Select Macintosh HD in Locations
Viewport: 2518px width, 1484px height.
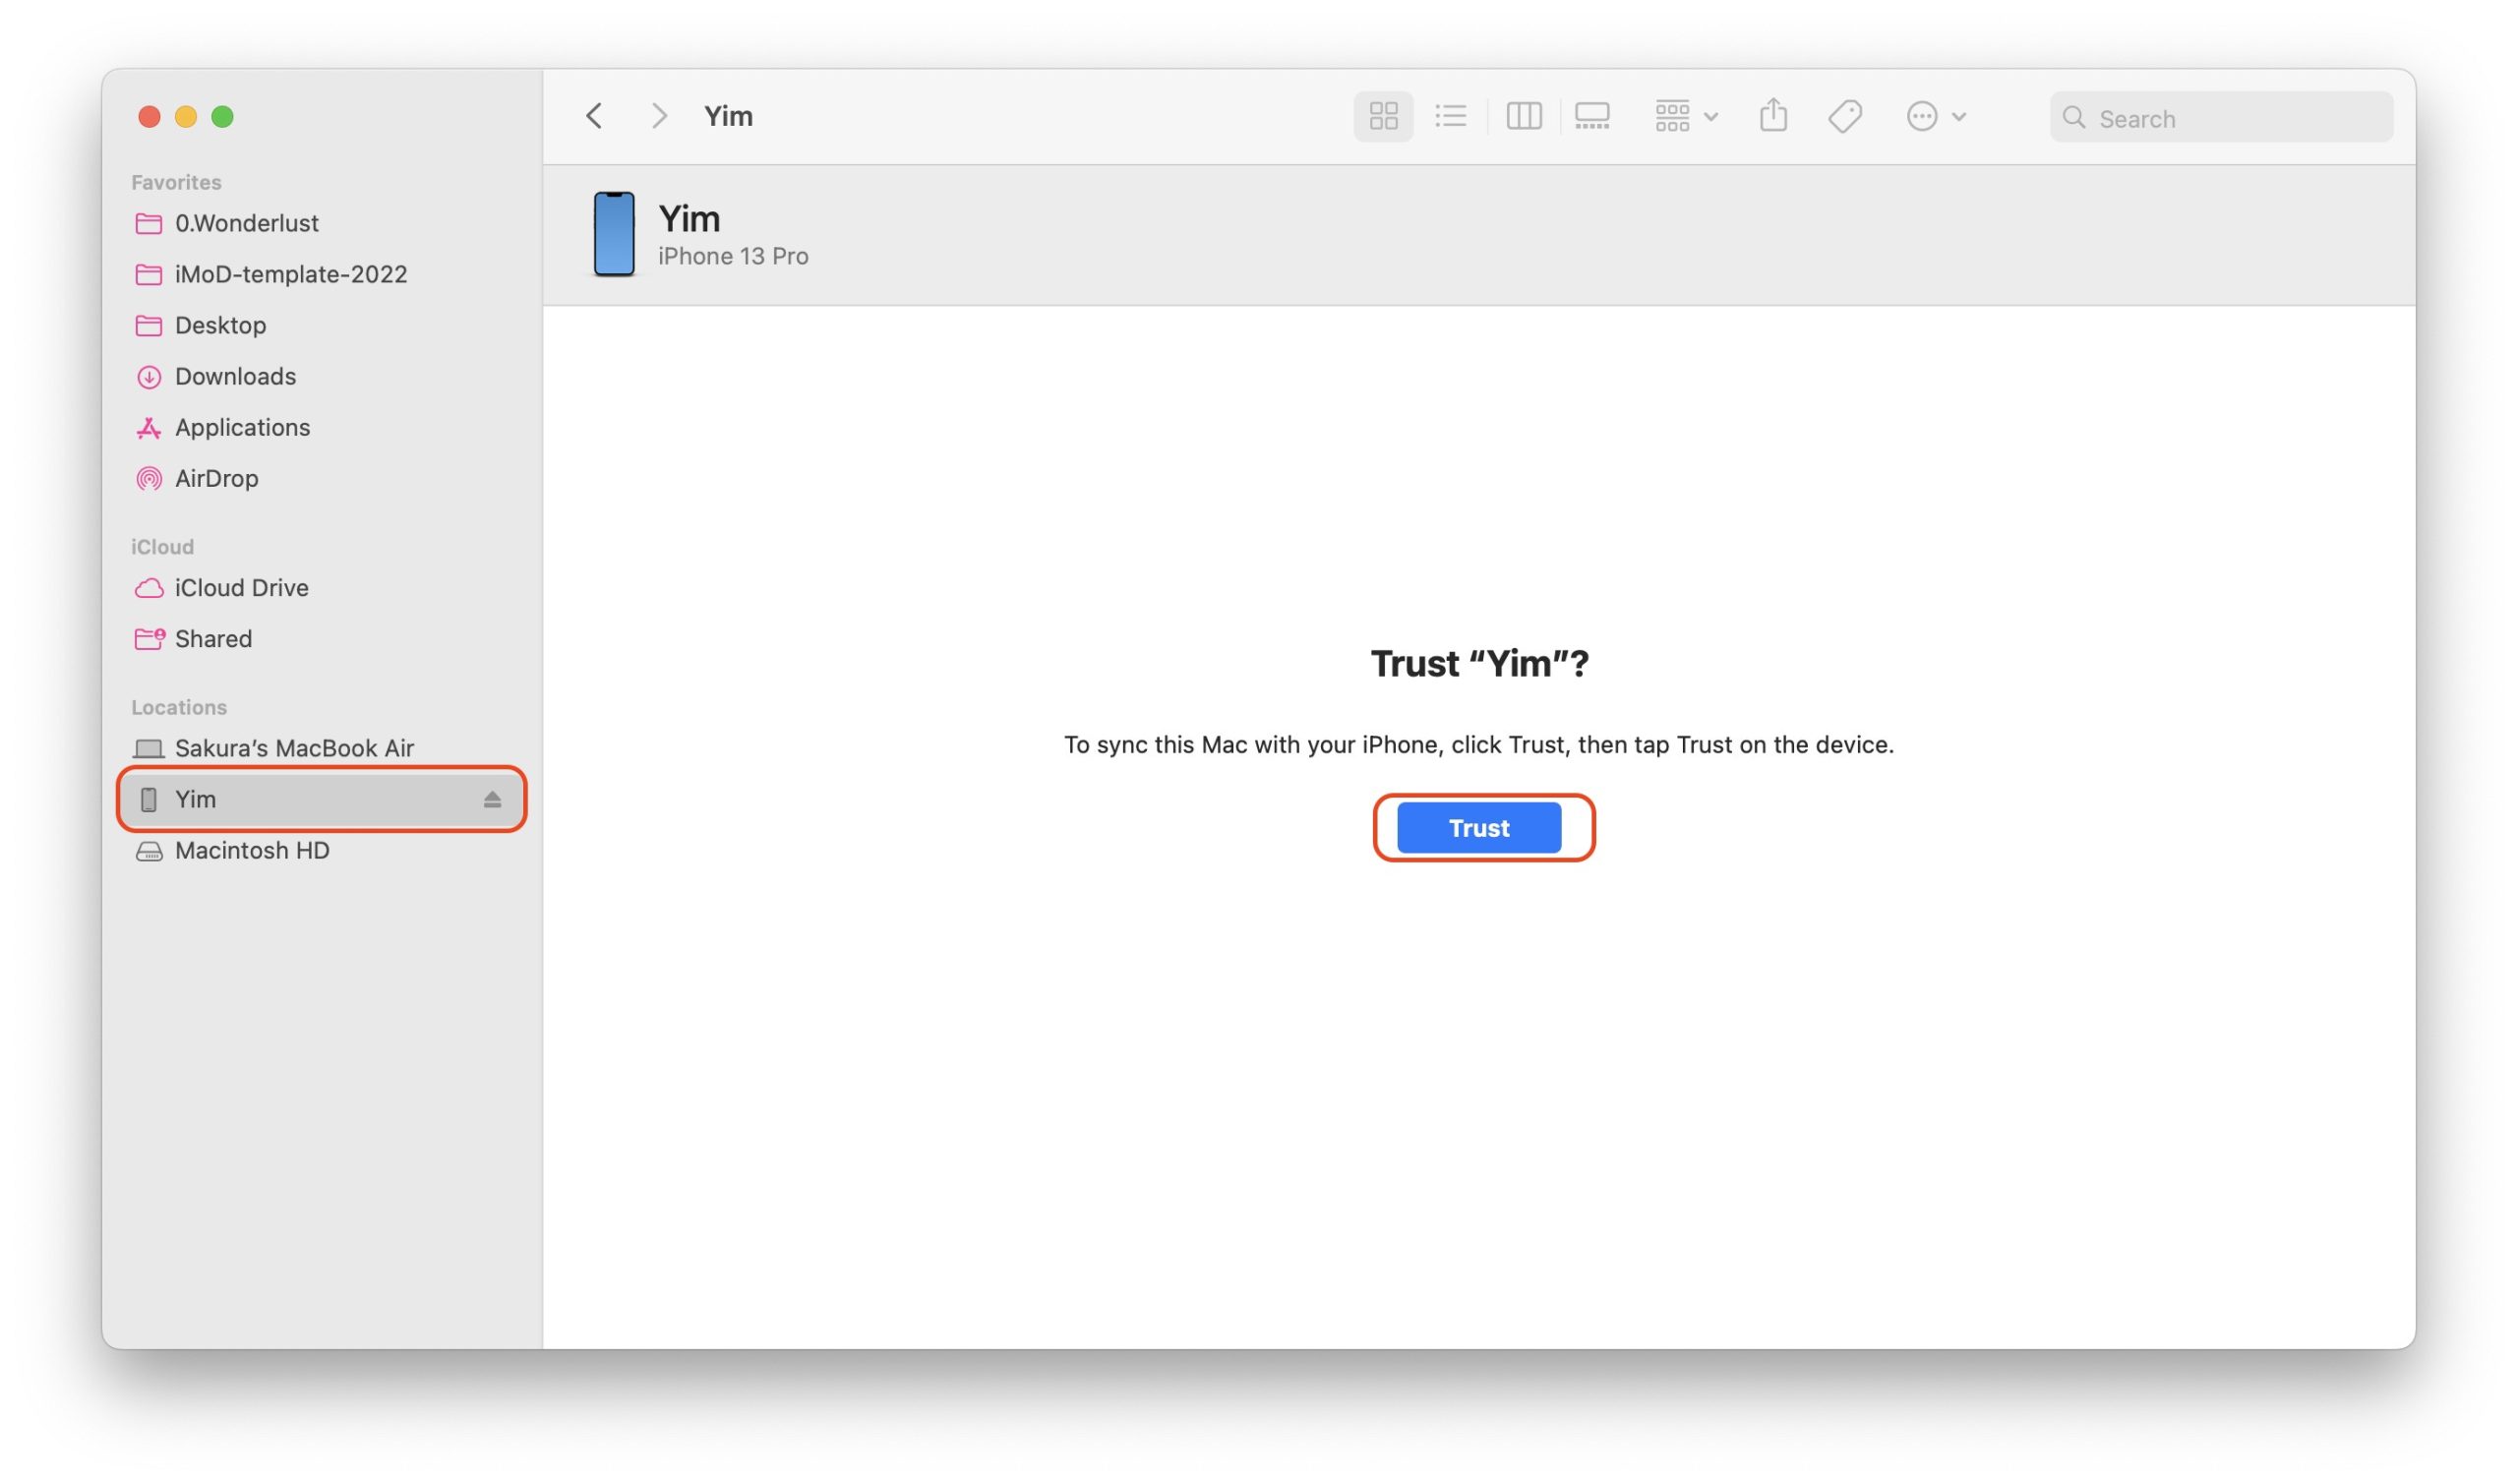(x=251, y=850)
